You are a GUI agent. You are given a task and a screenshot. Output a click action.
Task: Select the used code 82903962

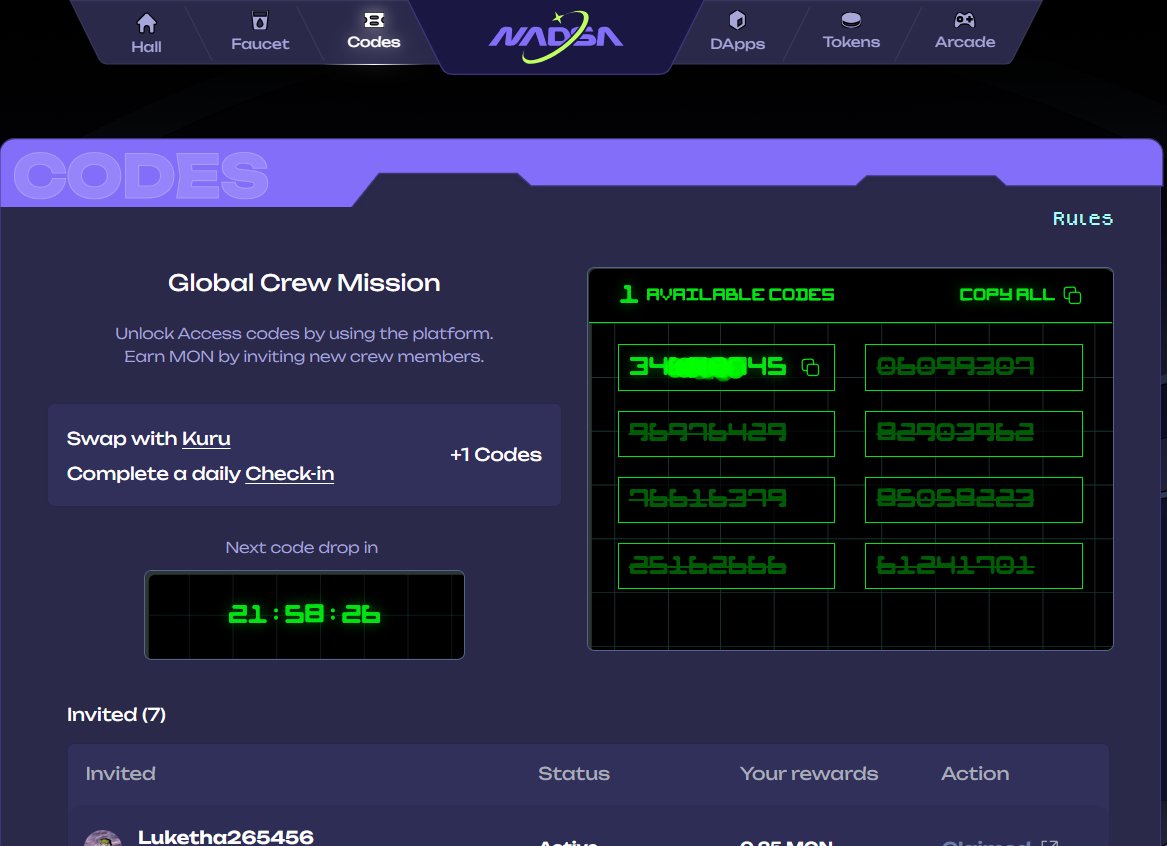tap(973, 434)
